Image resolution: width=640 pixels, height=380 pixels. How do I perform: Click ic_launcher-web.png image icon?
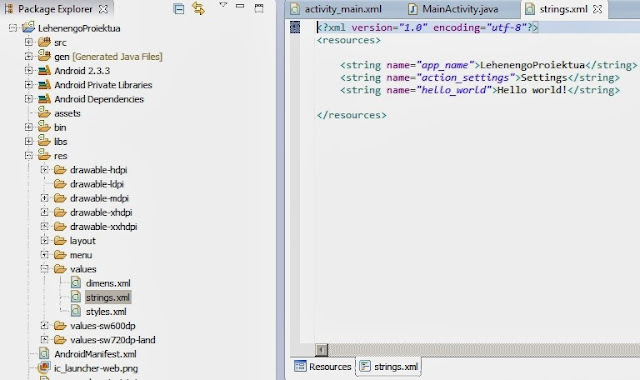pos(44,367)
